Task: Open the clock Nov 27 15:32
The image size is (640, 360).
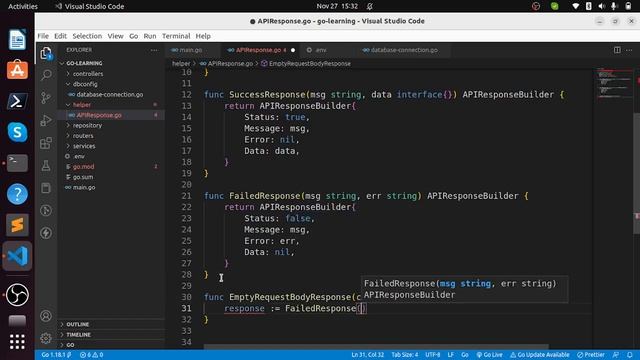Action: 337,6
